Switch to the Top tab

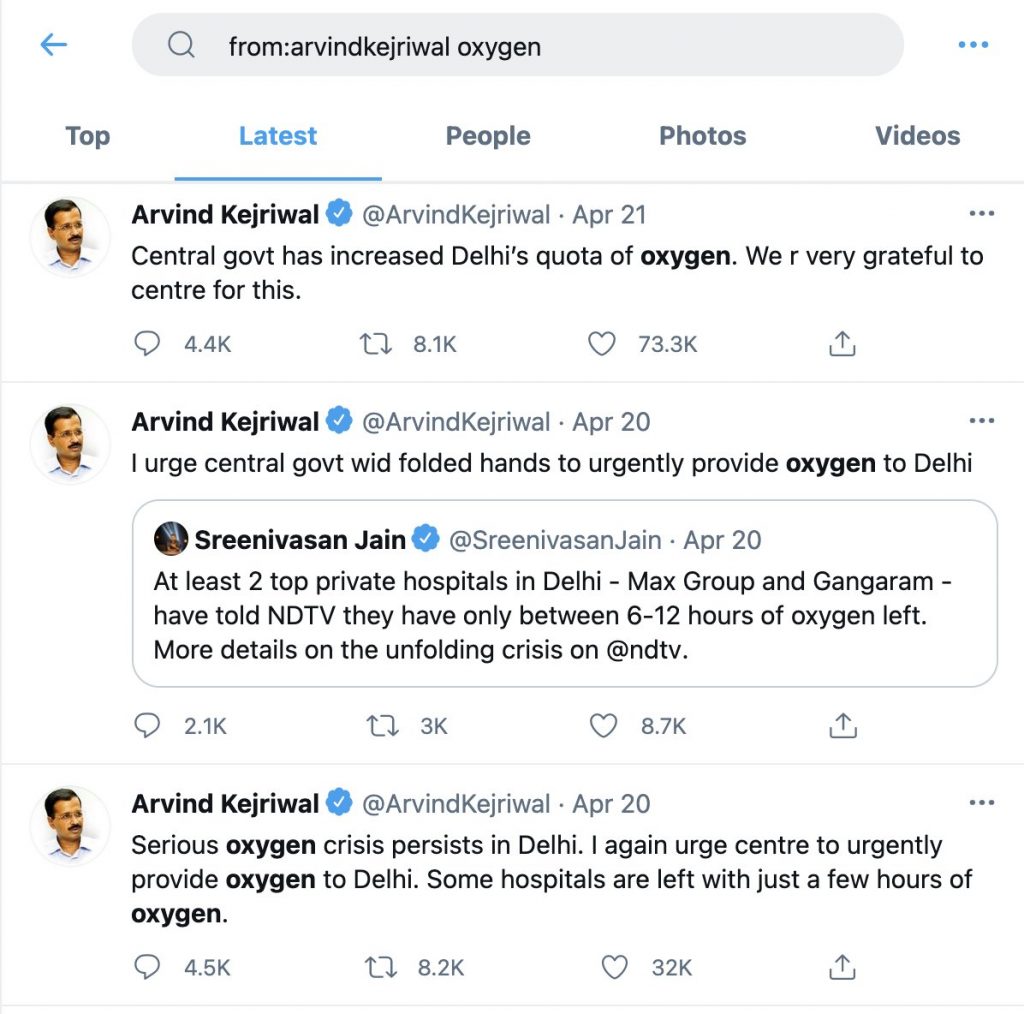[x=88, y=136]
